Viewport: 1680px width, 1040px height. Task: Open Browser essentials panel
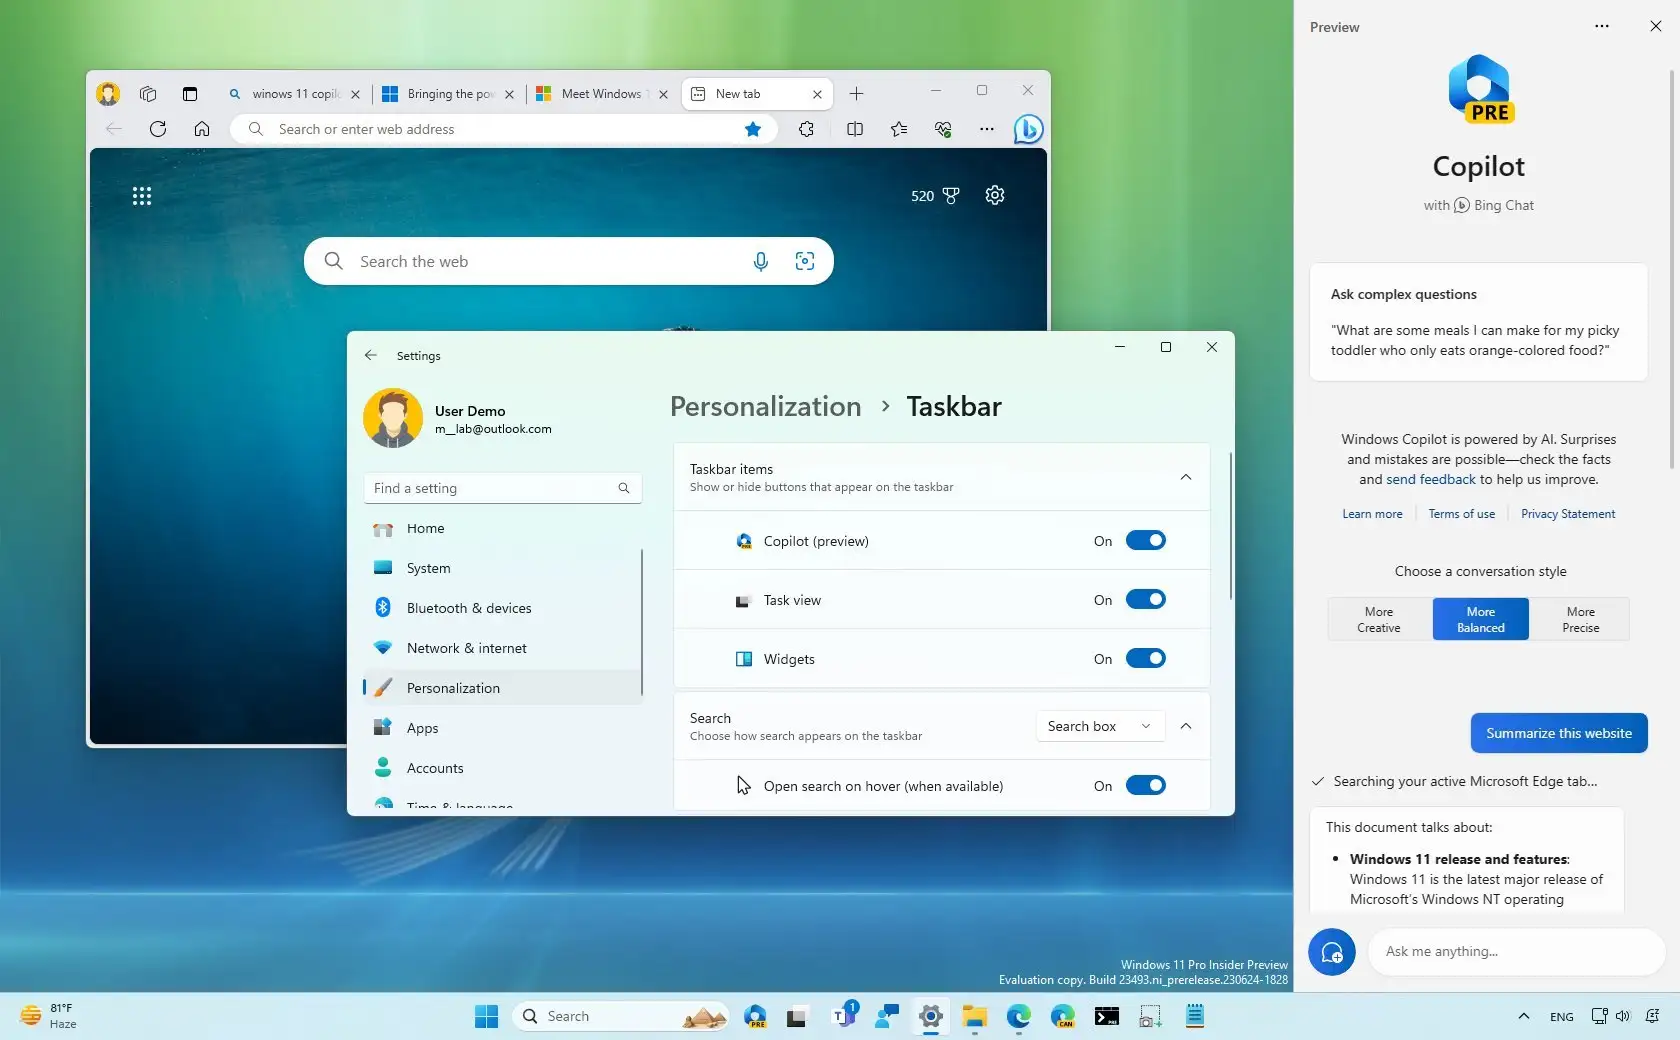943,129
